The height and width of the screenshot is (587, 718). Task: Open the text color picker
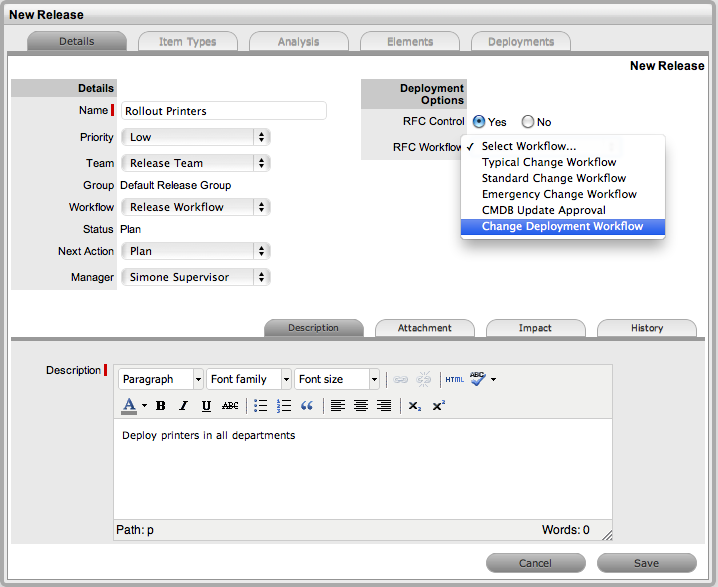click(144, 405)
